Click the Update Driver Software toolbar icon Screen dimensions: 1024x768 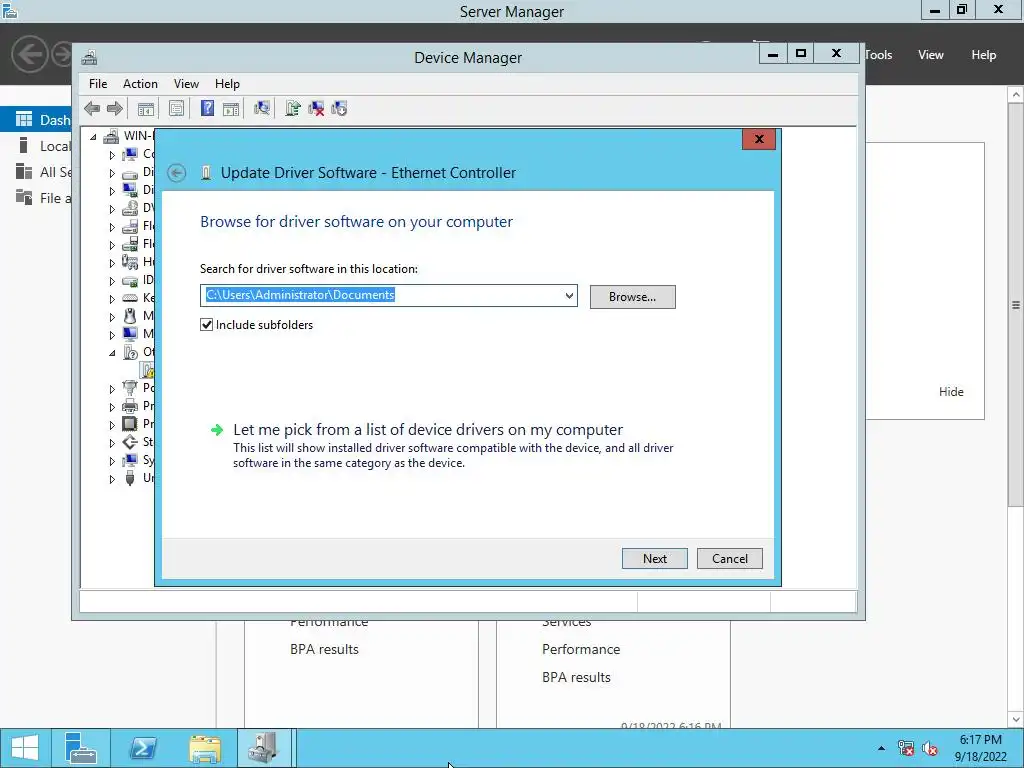tap(293, 108)
